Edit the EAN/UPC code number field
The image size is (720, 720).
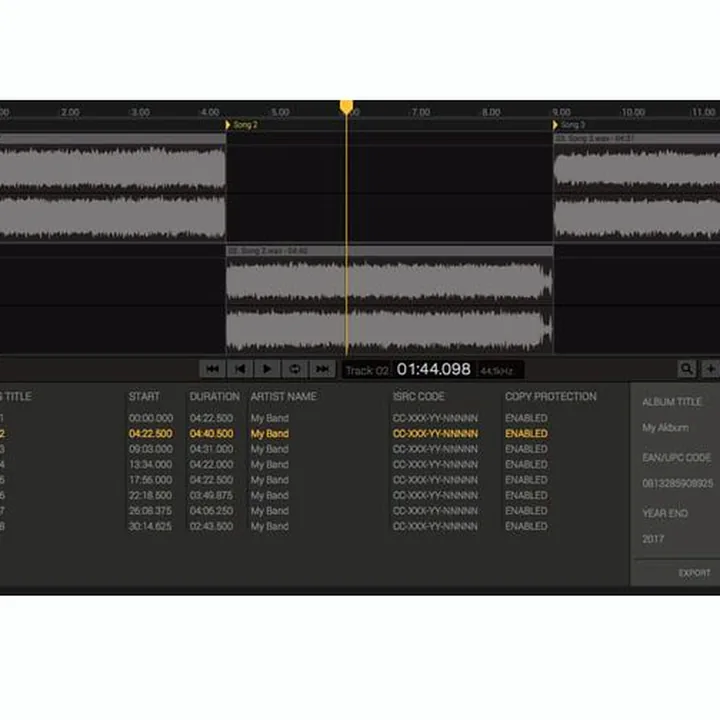pyautogui.click(x=678, y=484)
